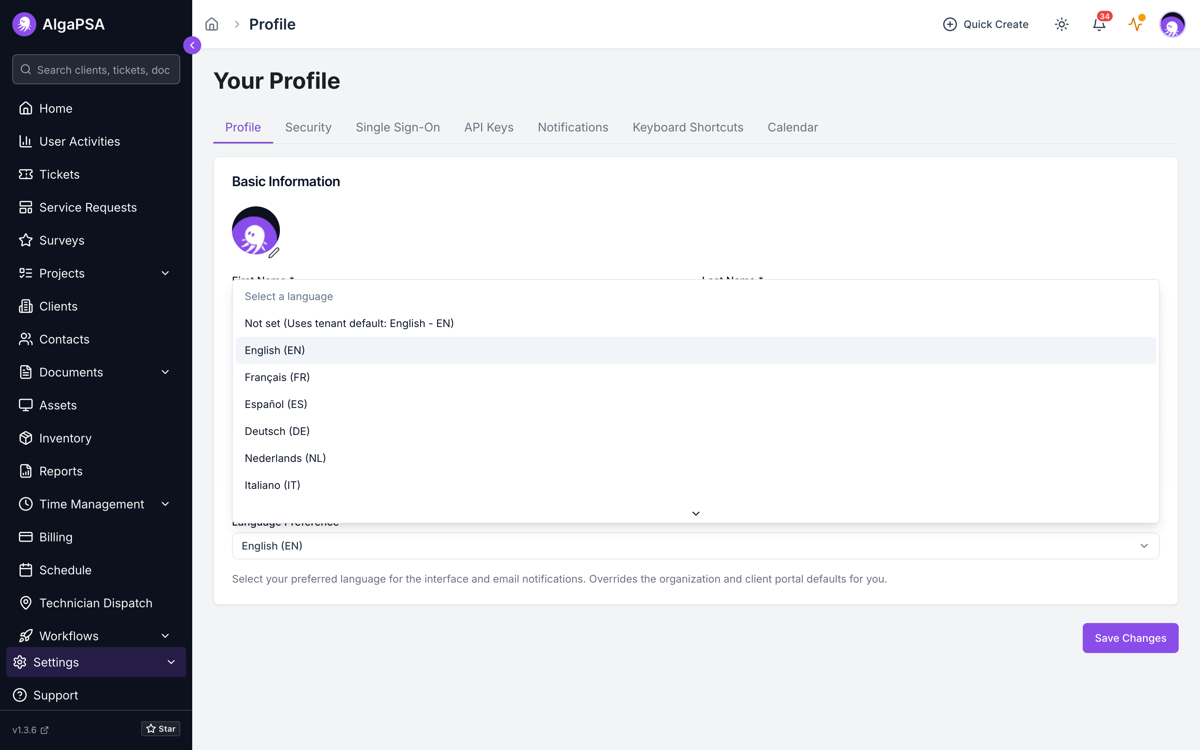Click the profile avatar image

coord(255,231)
